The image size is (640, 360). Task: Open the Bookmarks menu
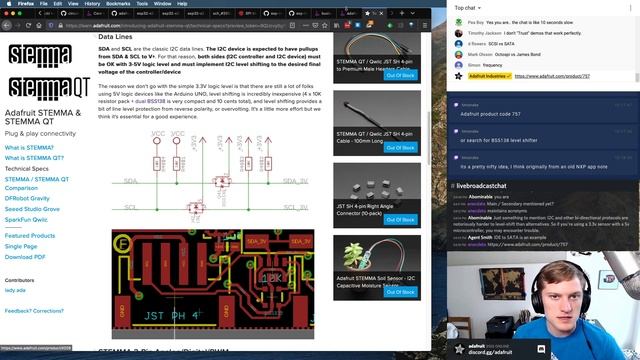point(118,3)
